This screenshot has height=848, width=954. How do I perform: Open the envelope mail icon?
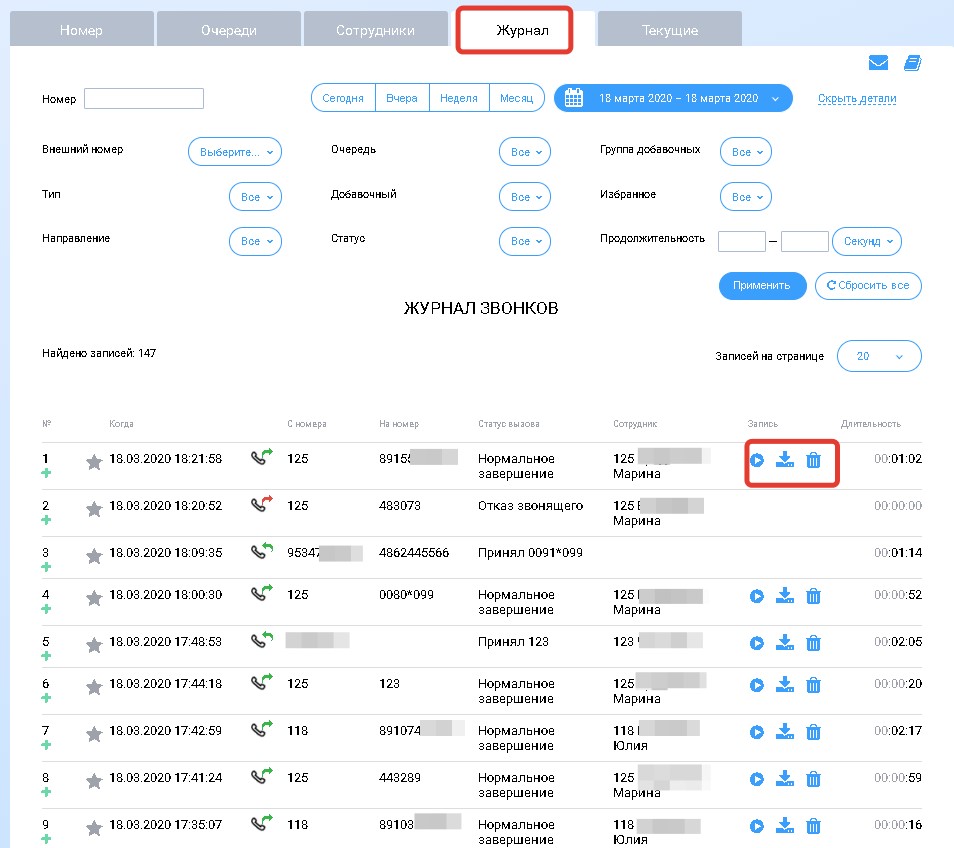pos(878,63)
